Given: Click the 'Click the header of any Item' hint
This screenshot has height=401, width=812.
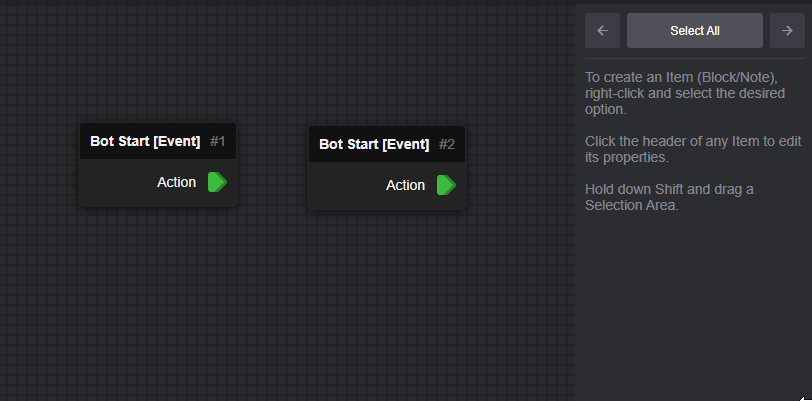Looking at the screenshot, I should coord(693,149).
